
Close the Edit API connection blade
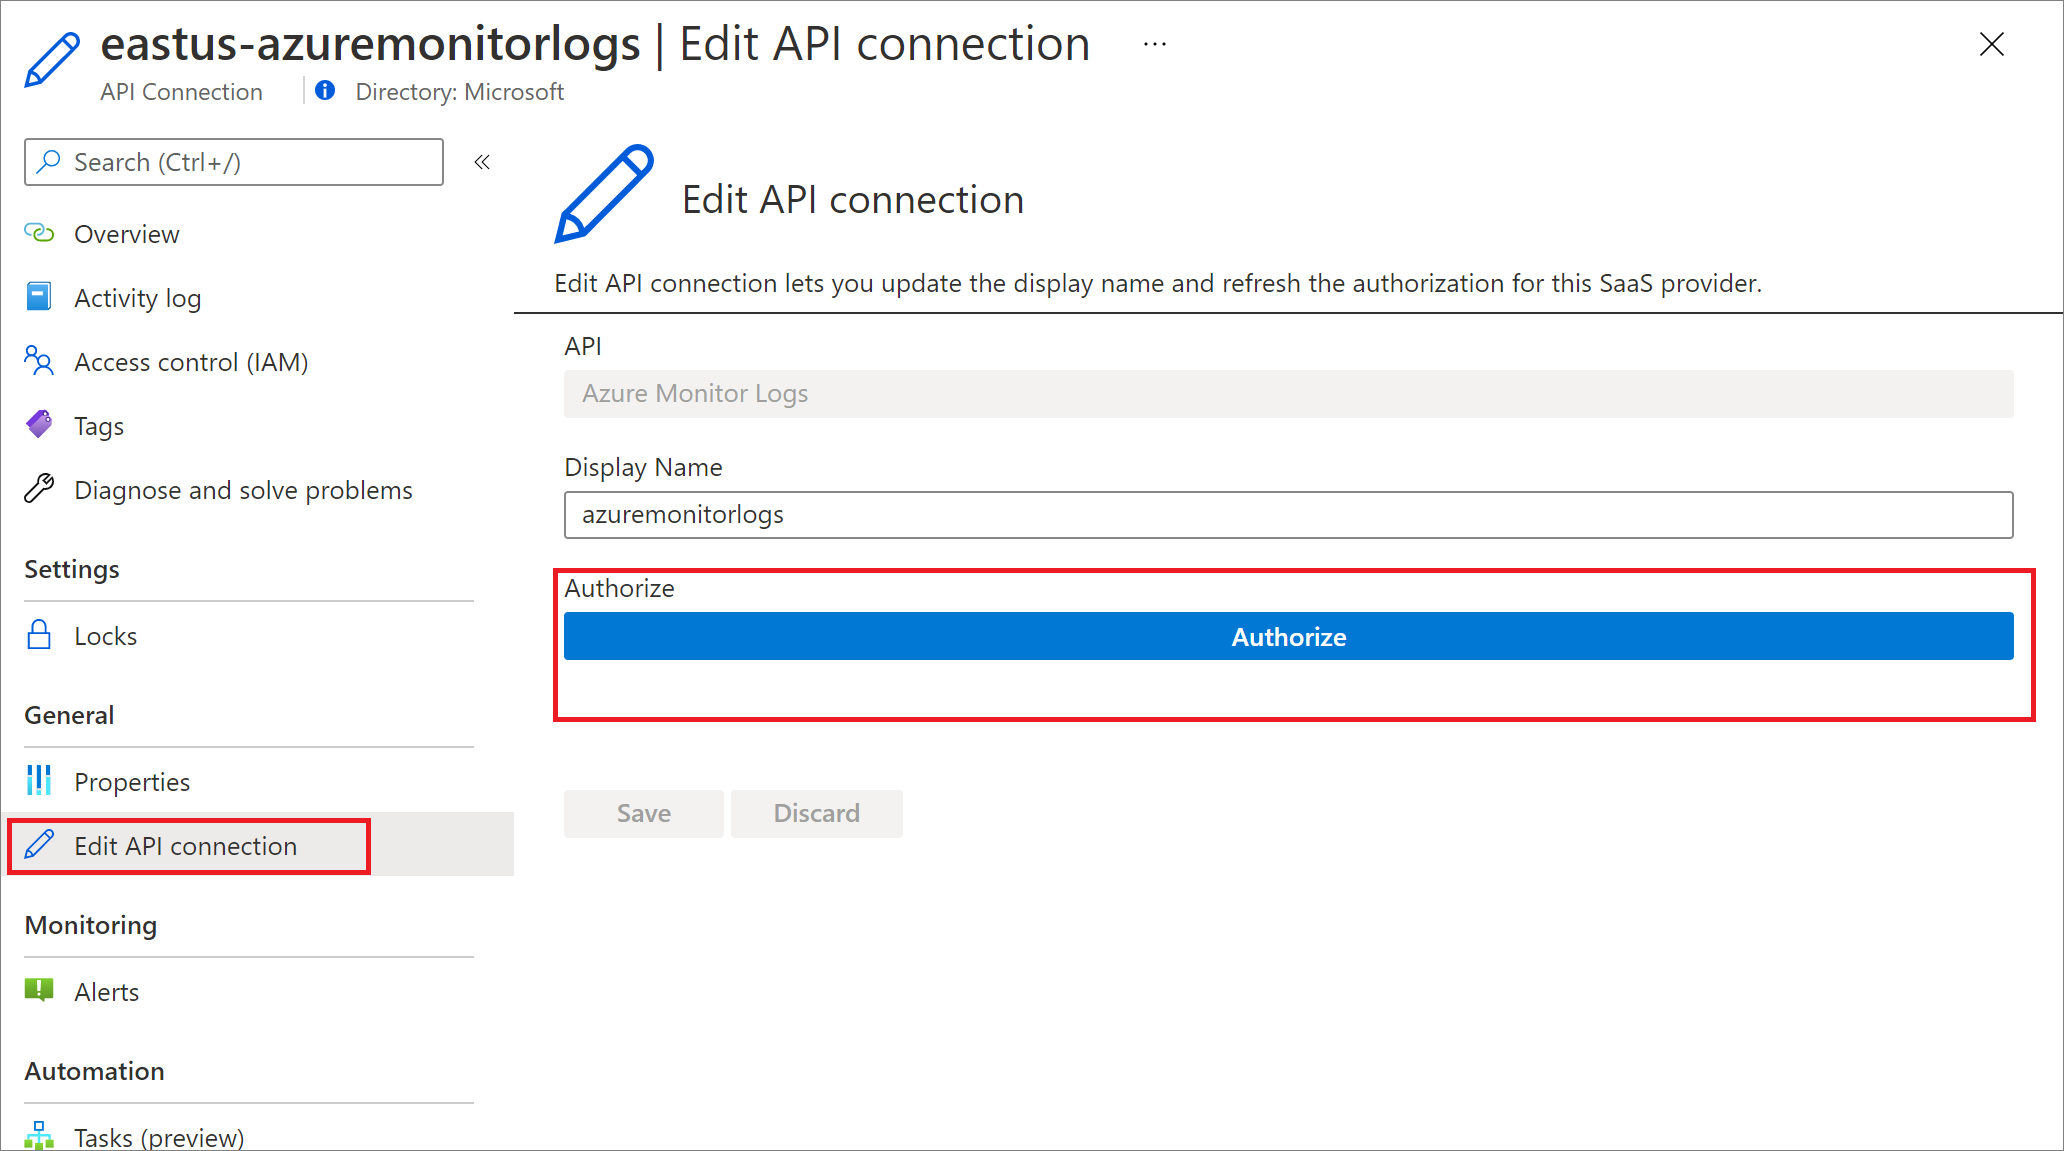tap(1991, 44)
